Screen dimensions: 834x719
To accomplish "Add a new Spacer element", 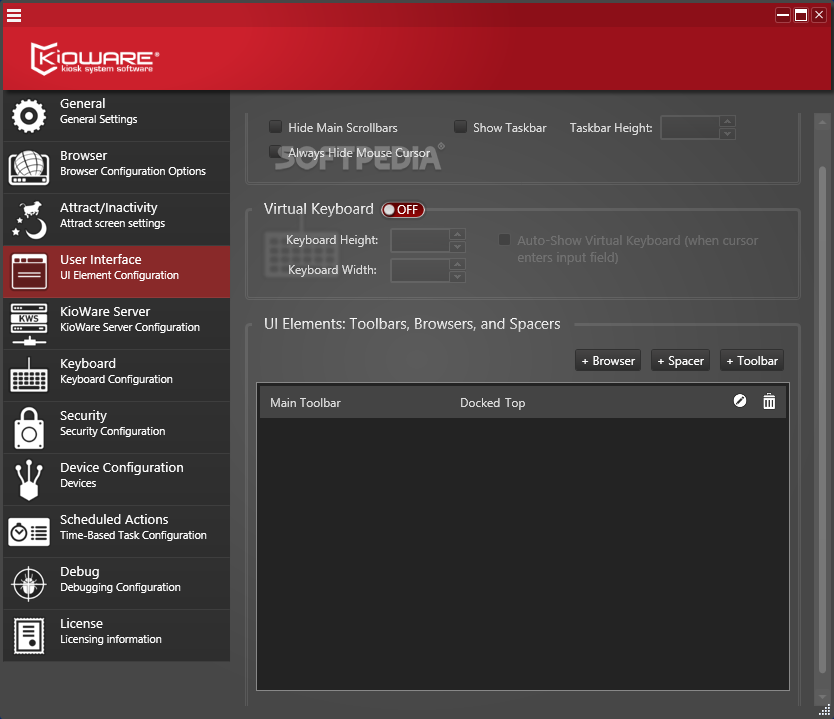I will click(x=680, y=361).
